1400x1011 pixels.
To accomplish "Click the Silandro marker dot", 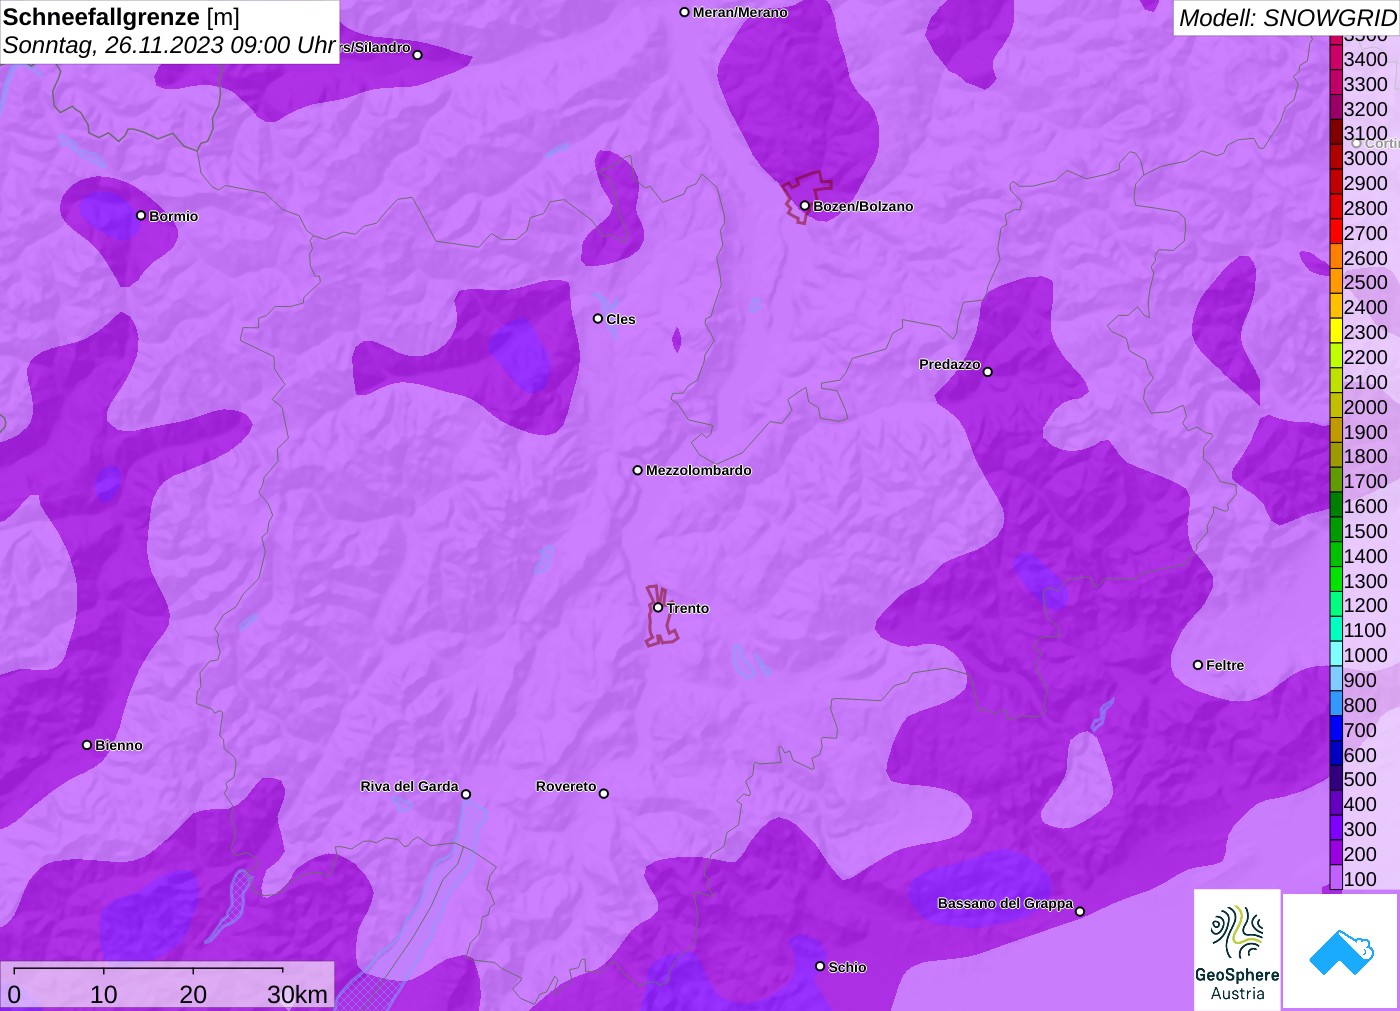I will (418, 55).
